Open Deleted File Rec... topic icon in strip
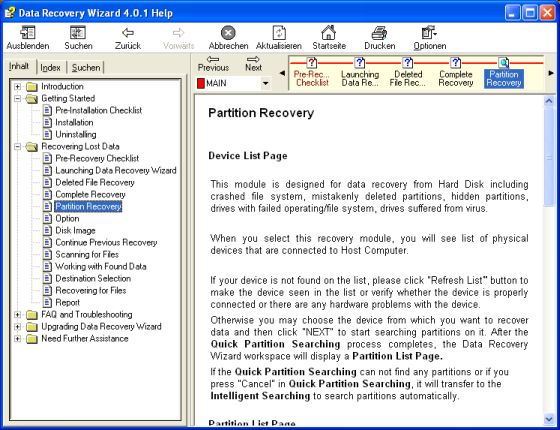This screenshot has width=560, height=430. coord(408,63)
